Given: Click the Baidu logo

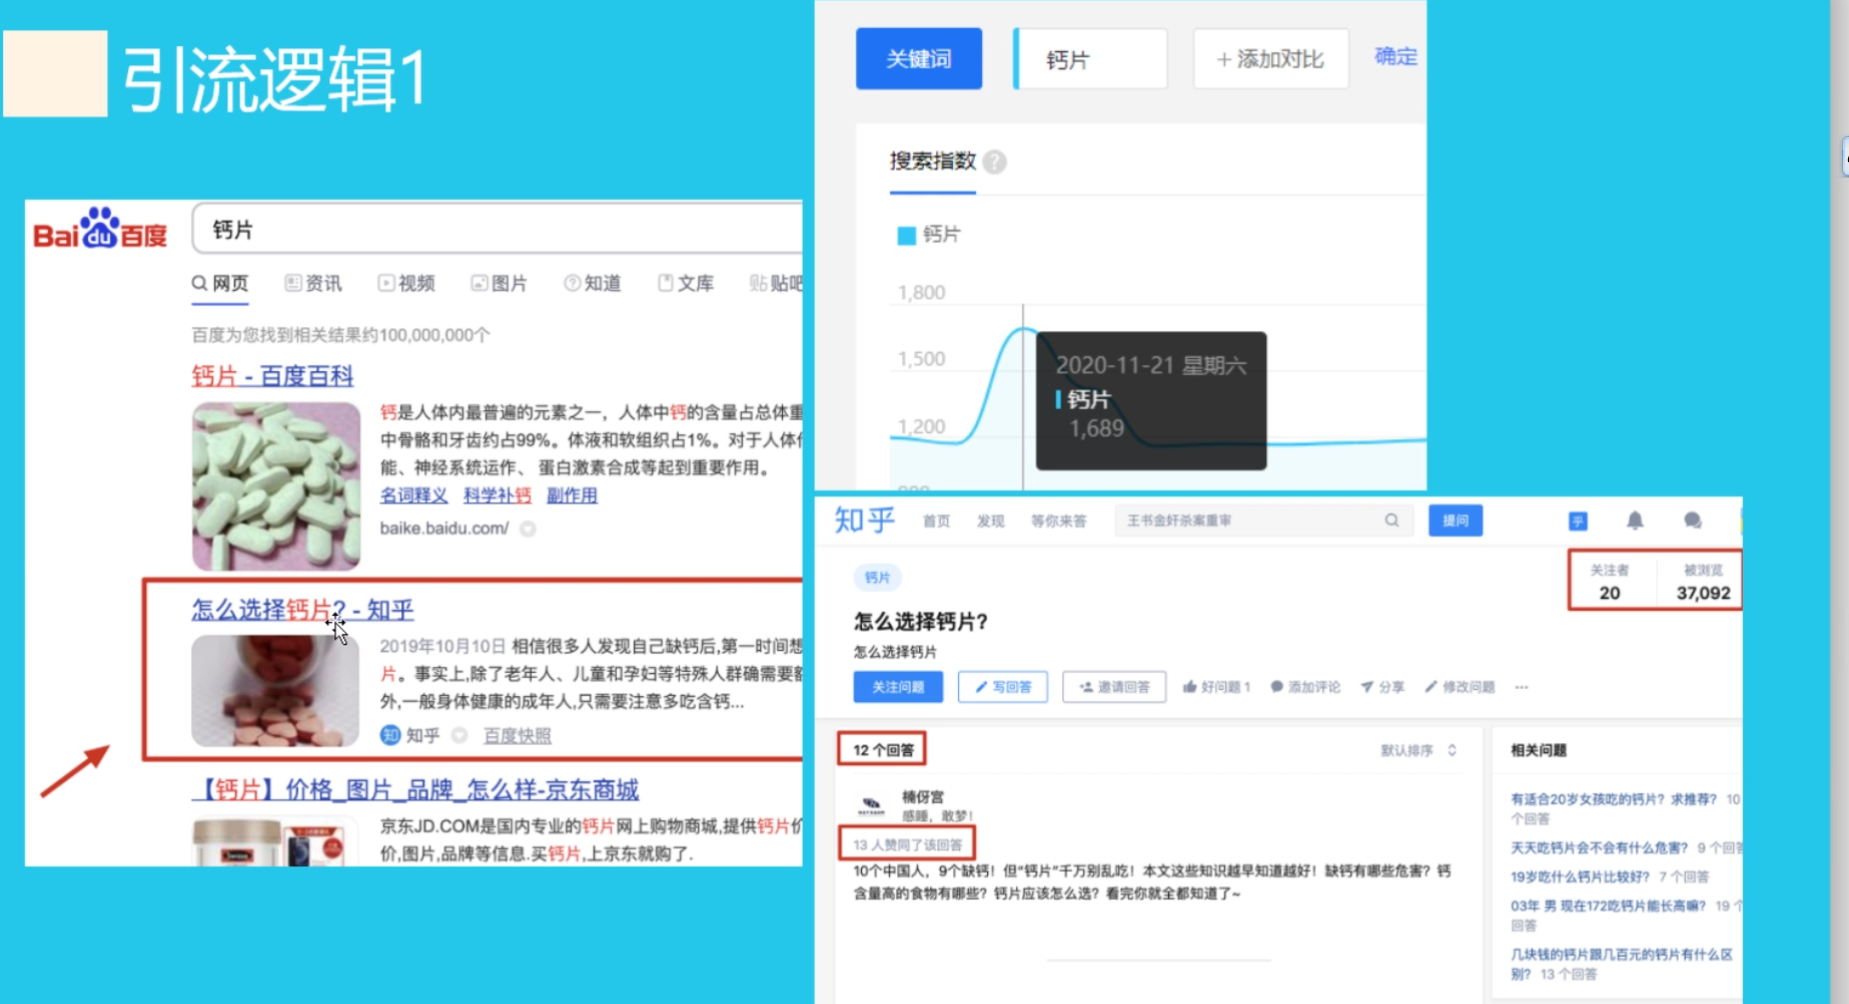Looking at the screenshot, I should pyautogui.click(x=100, y=230).
